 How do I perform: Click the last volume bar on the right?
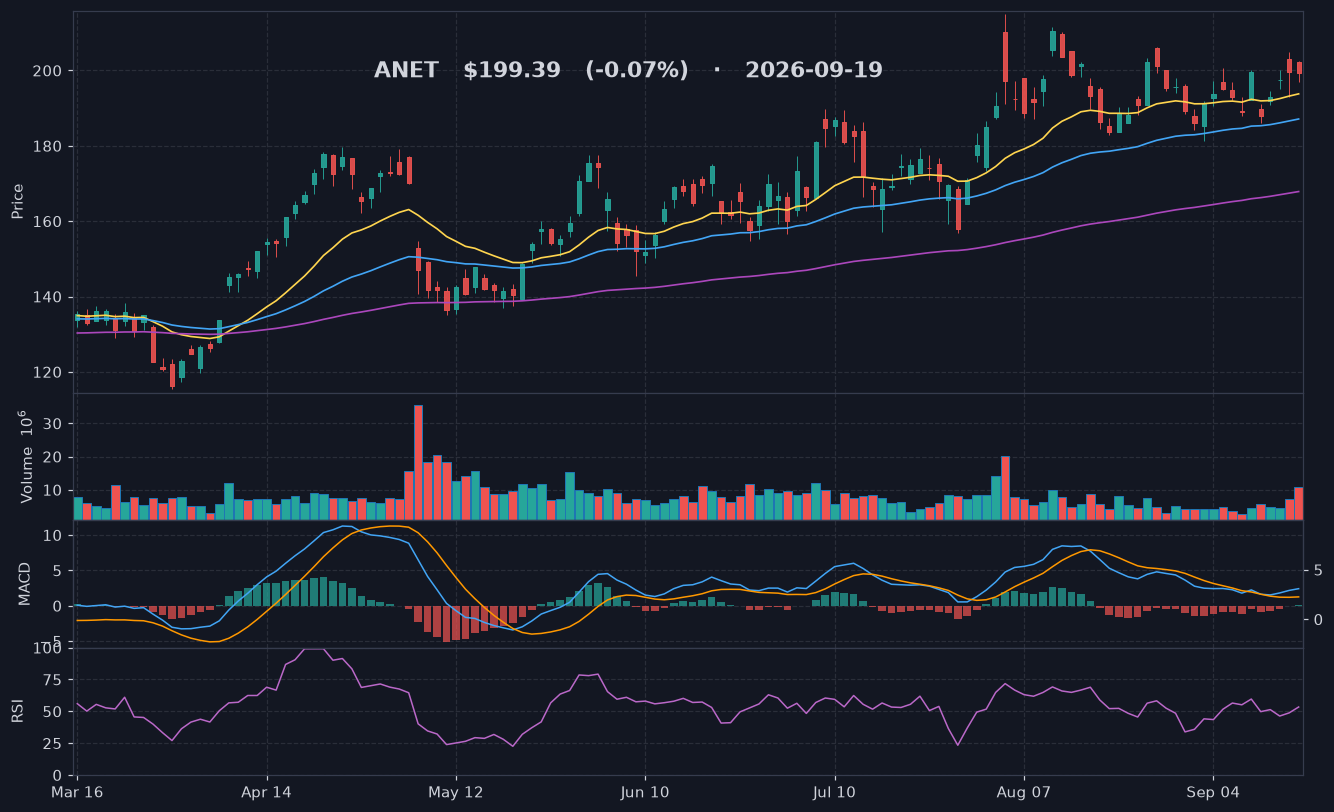(1298, 504)
